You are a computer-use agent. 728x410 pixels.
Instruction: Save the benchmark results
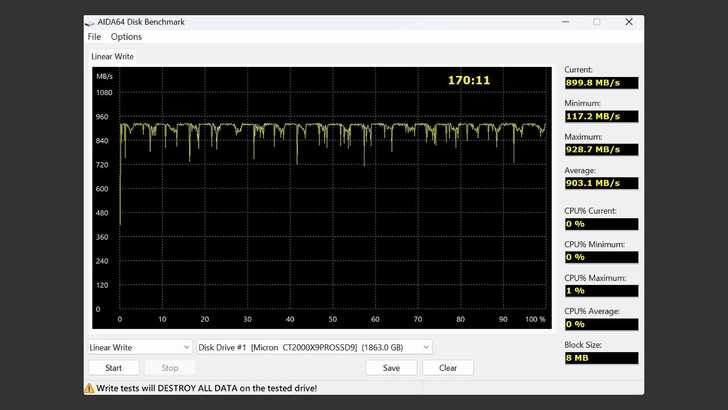coord(391,367)
